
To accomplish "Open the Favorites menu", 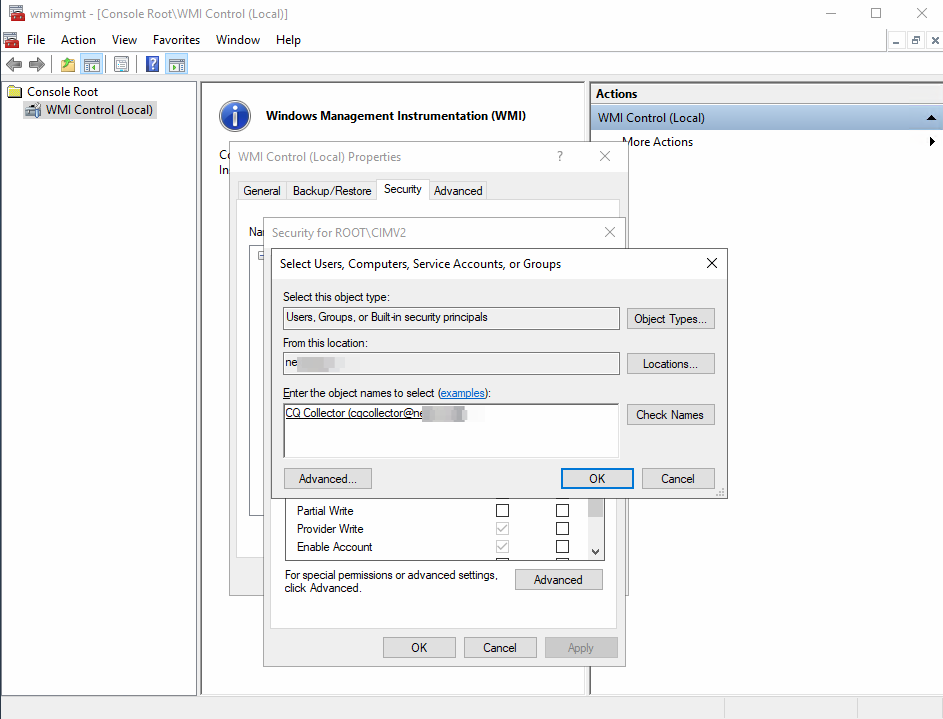I will [x=176, y=40].
